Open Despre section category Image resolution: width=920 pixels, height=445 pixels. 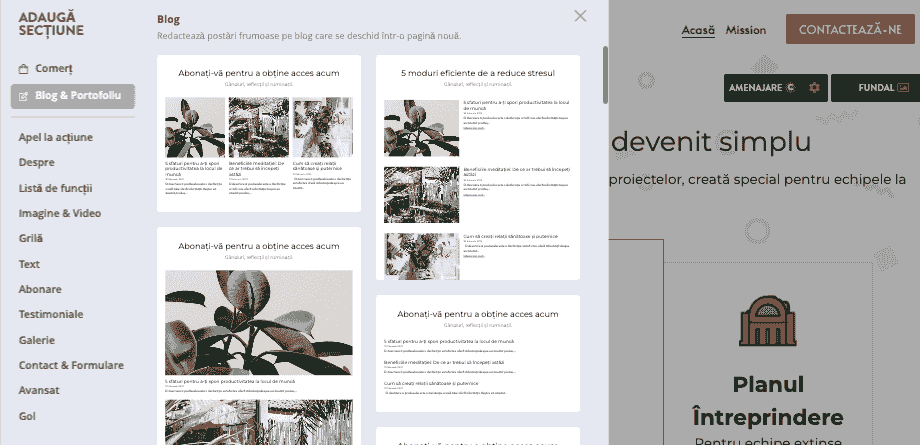click(x=36, y=163)
